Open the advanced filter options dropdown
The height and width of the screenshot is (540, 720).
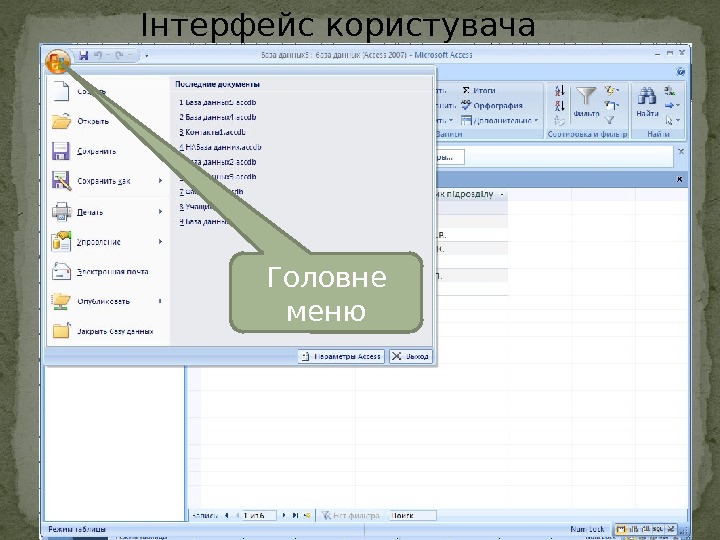click(612, 105)
